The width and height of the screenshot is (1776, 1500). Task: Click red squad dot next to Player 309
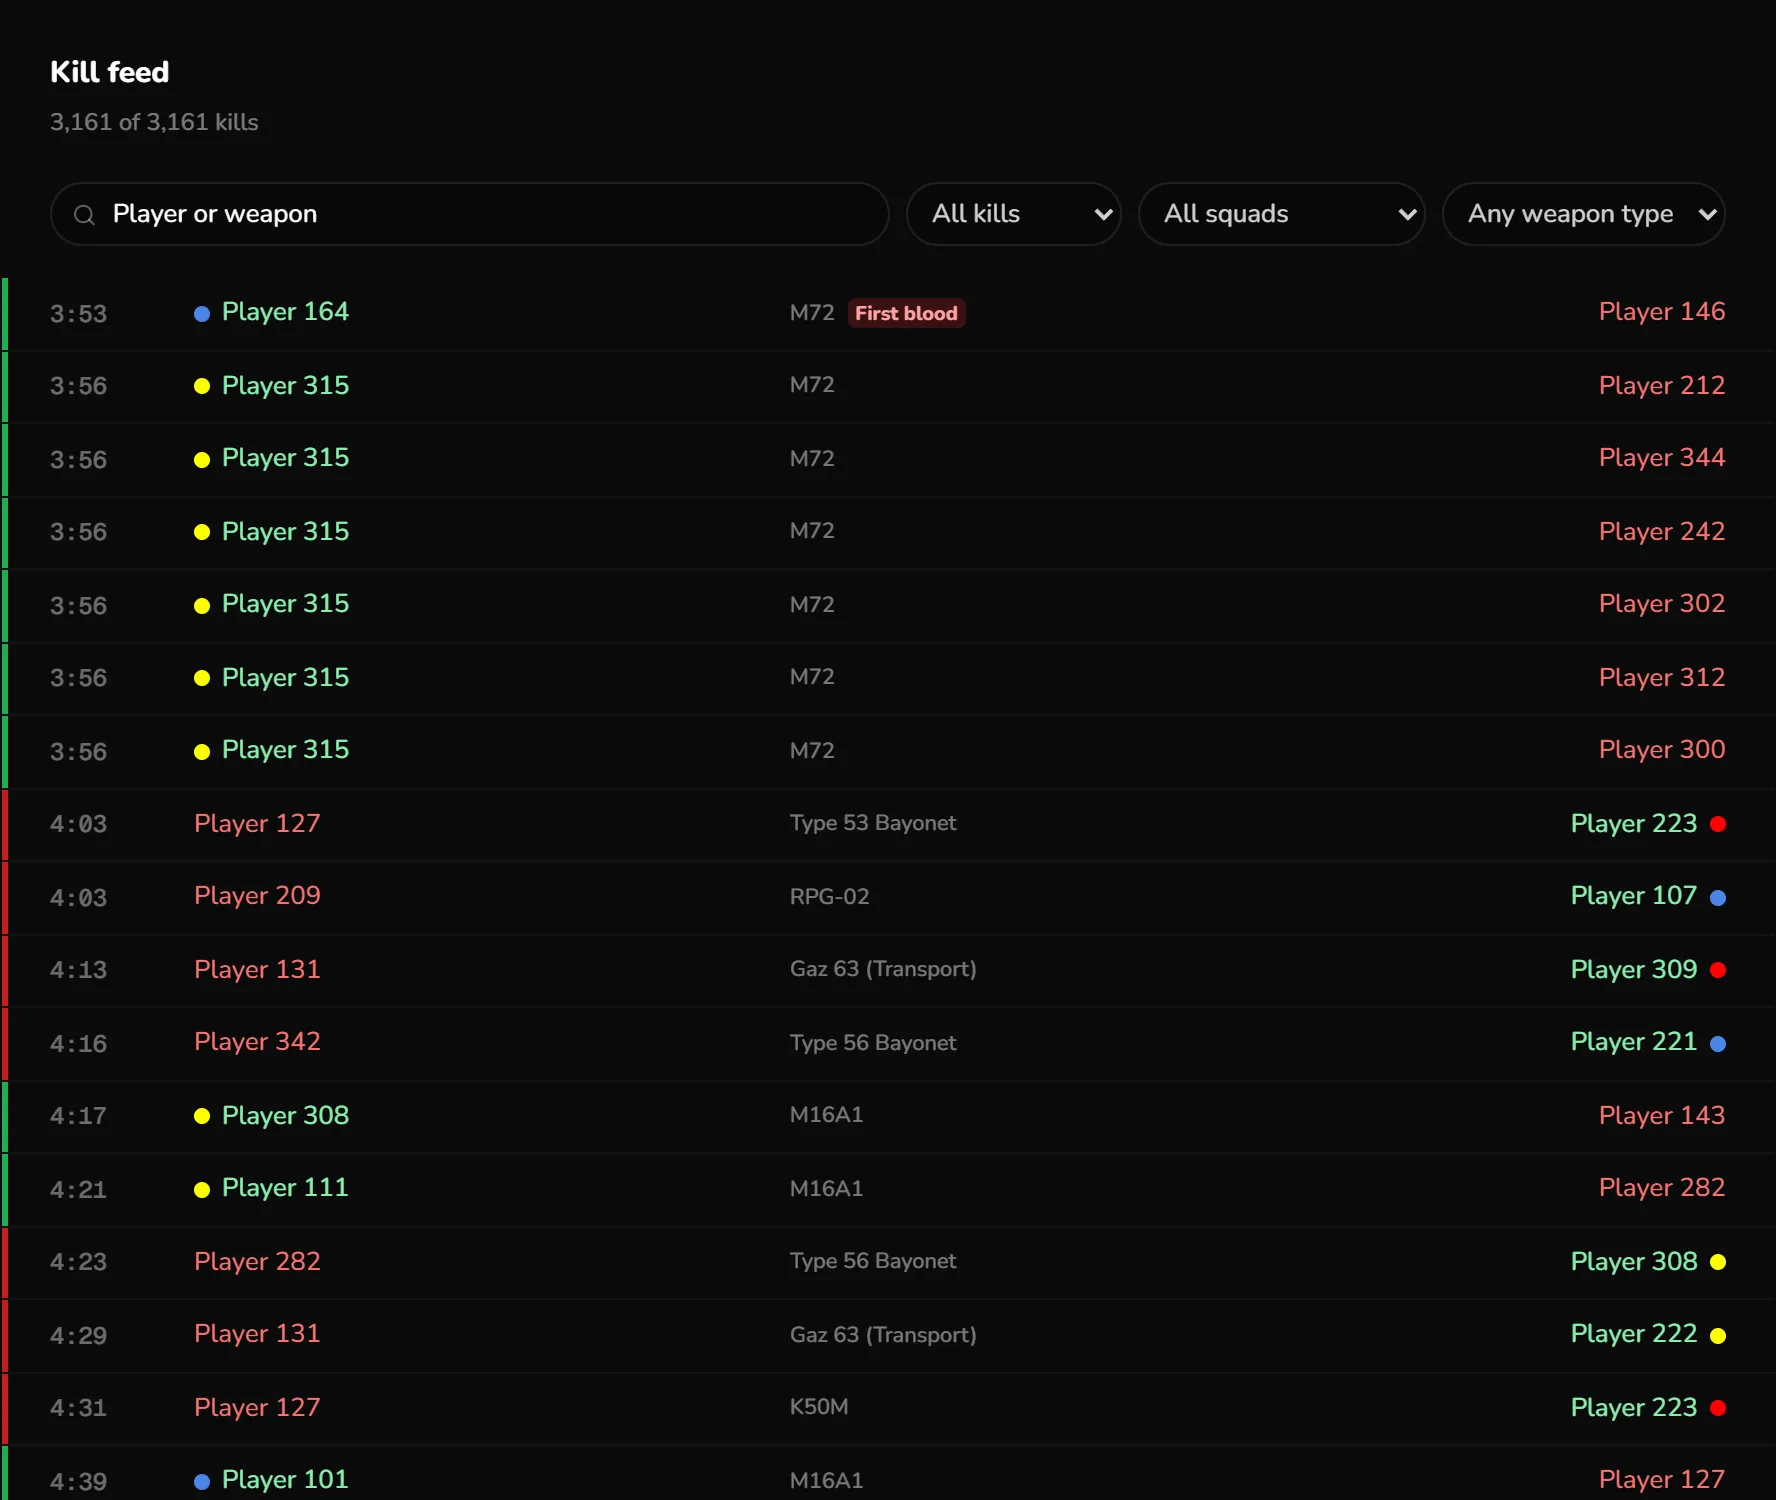(x=1718, y=970)
